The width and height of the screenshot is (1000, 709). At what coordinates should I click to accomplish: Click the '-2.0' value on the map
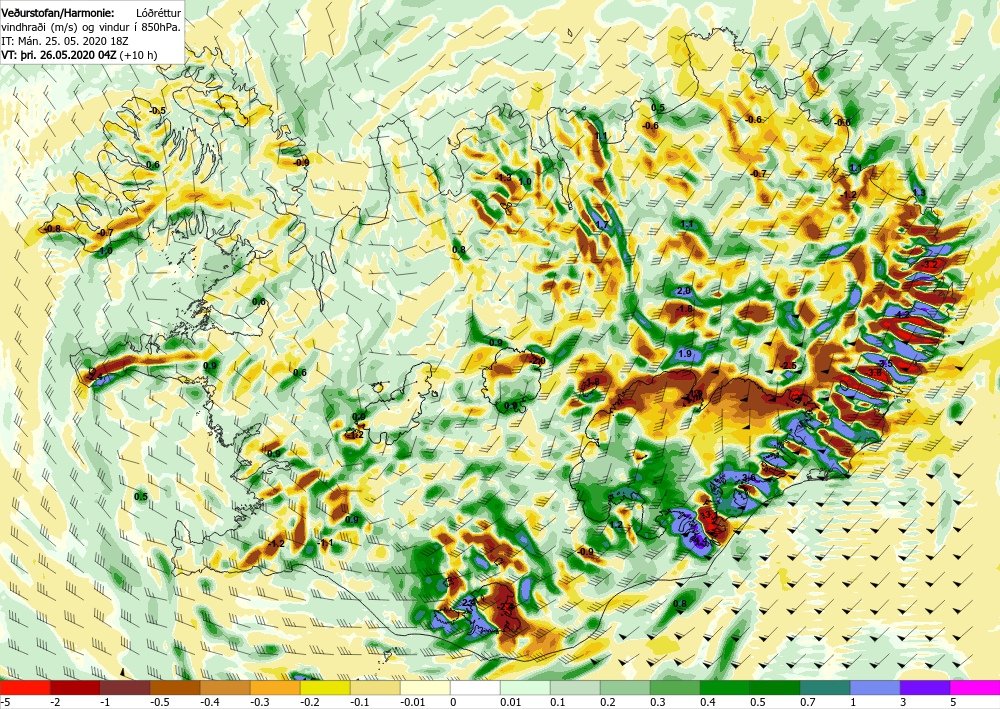(538, 361)
